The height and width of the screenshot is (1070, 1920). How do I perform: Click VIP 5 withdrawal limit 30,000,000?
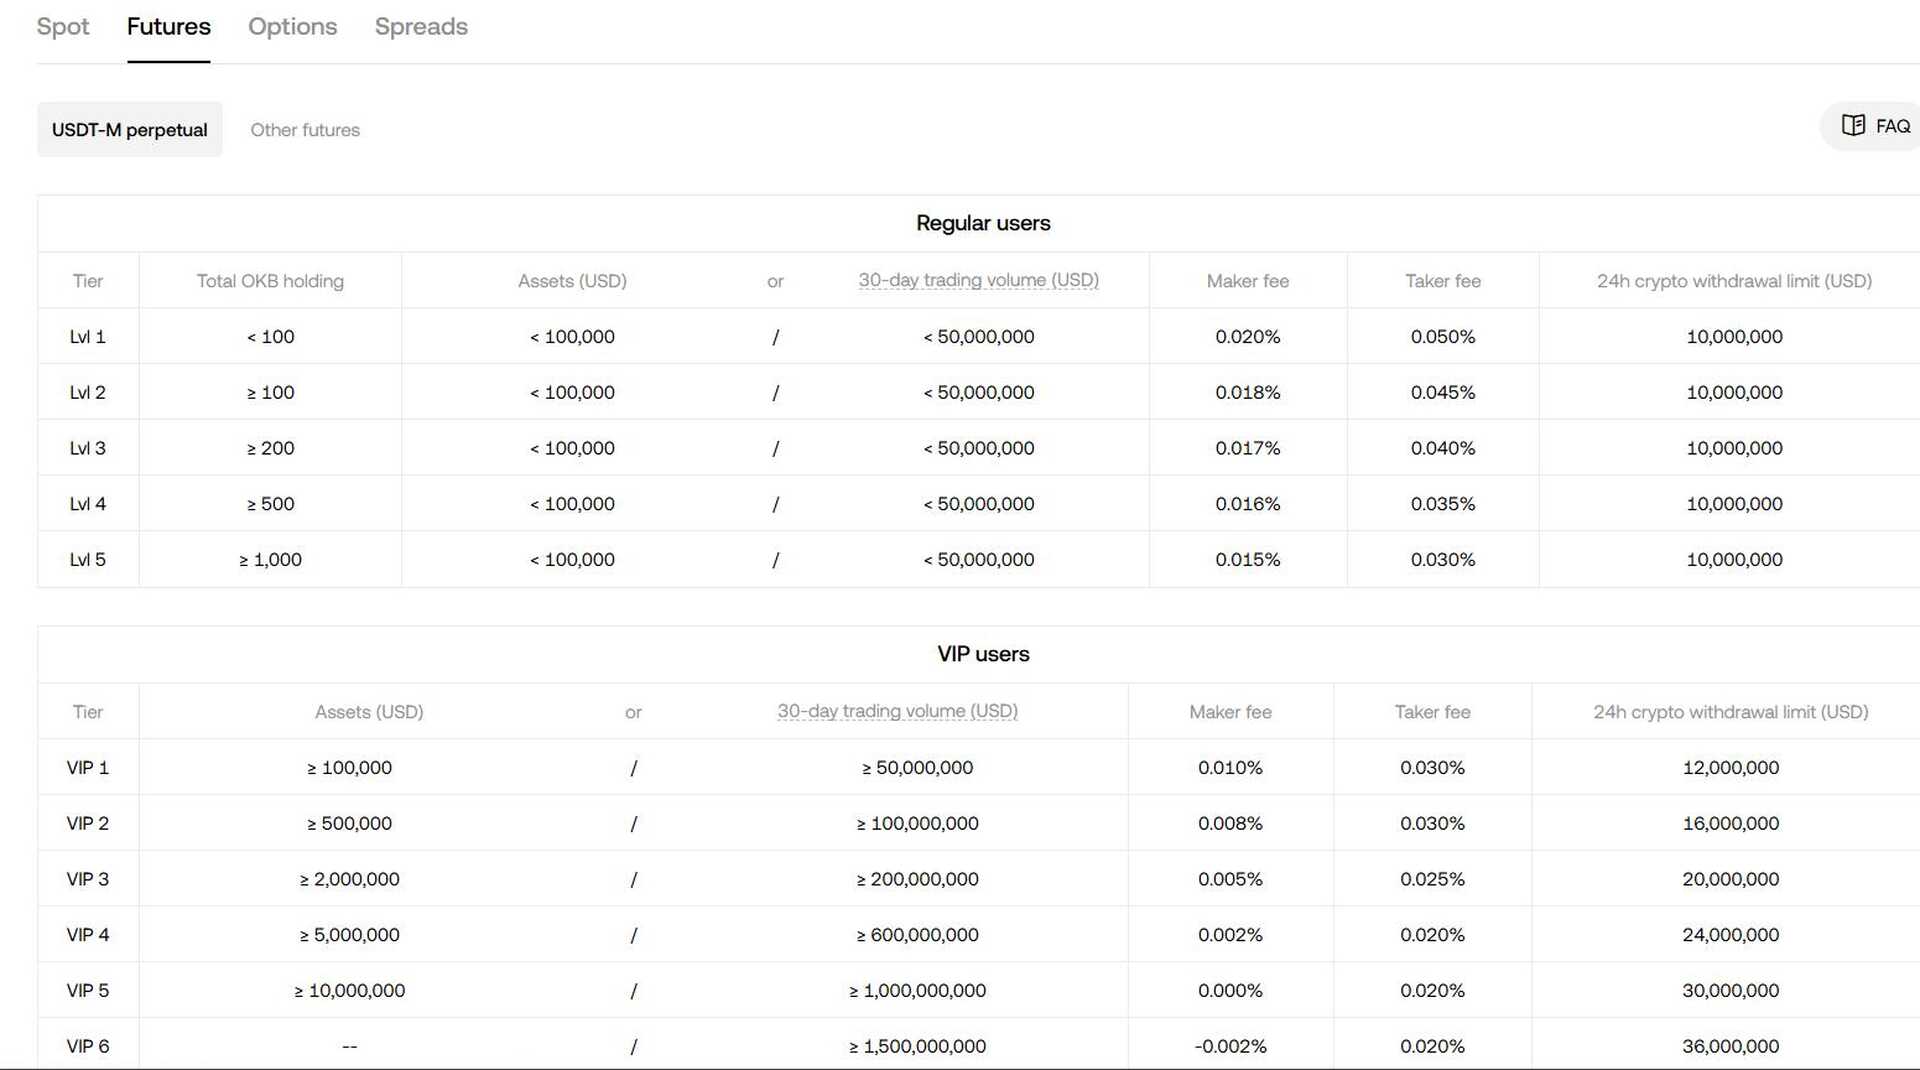coord(1730,991)
